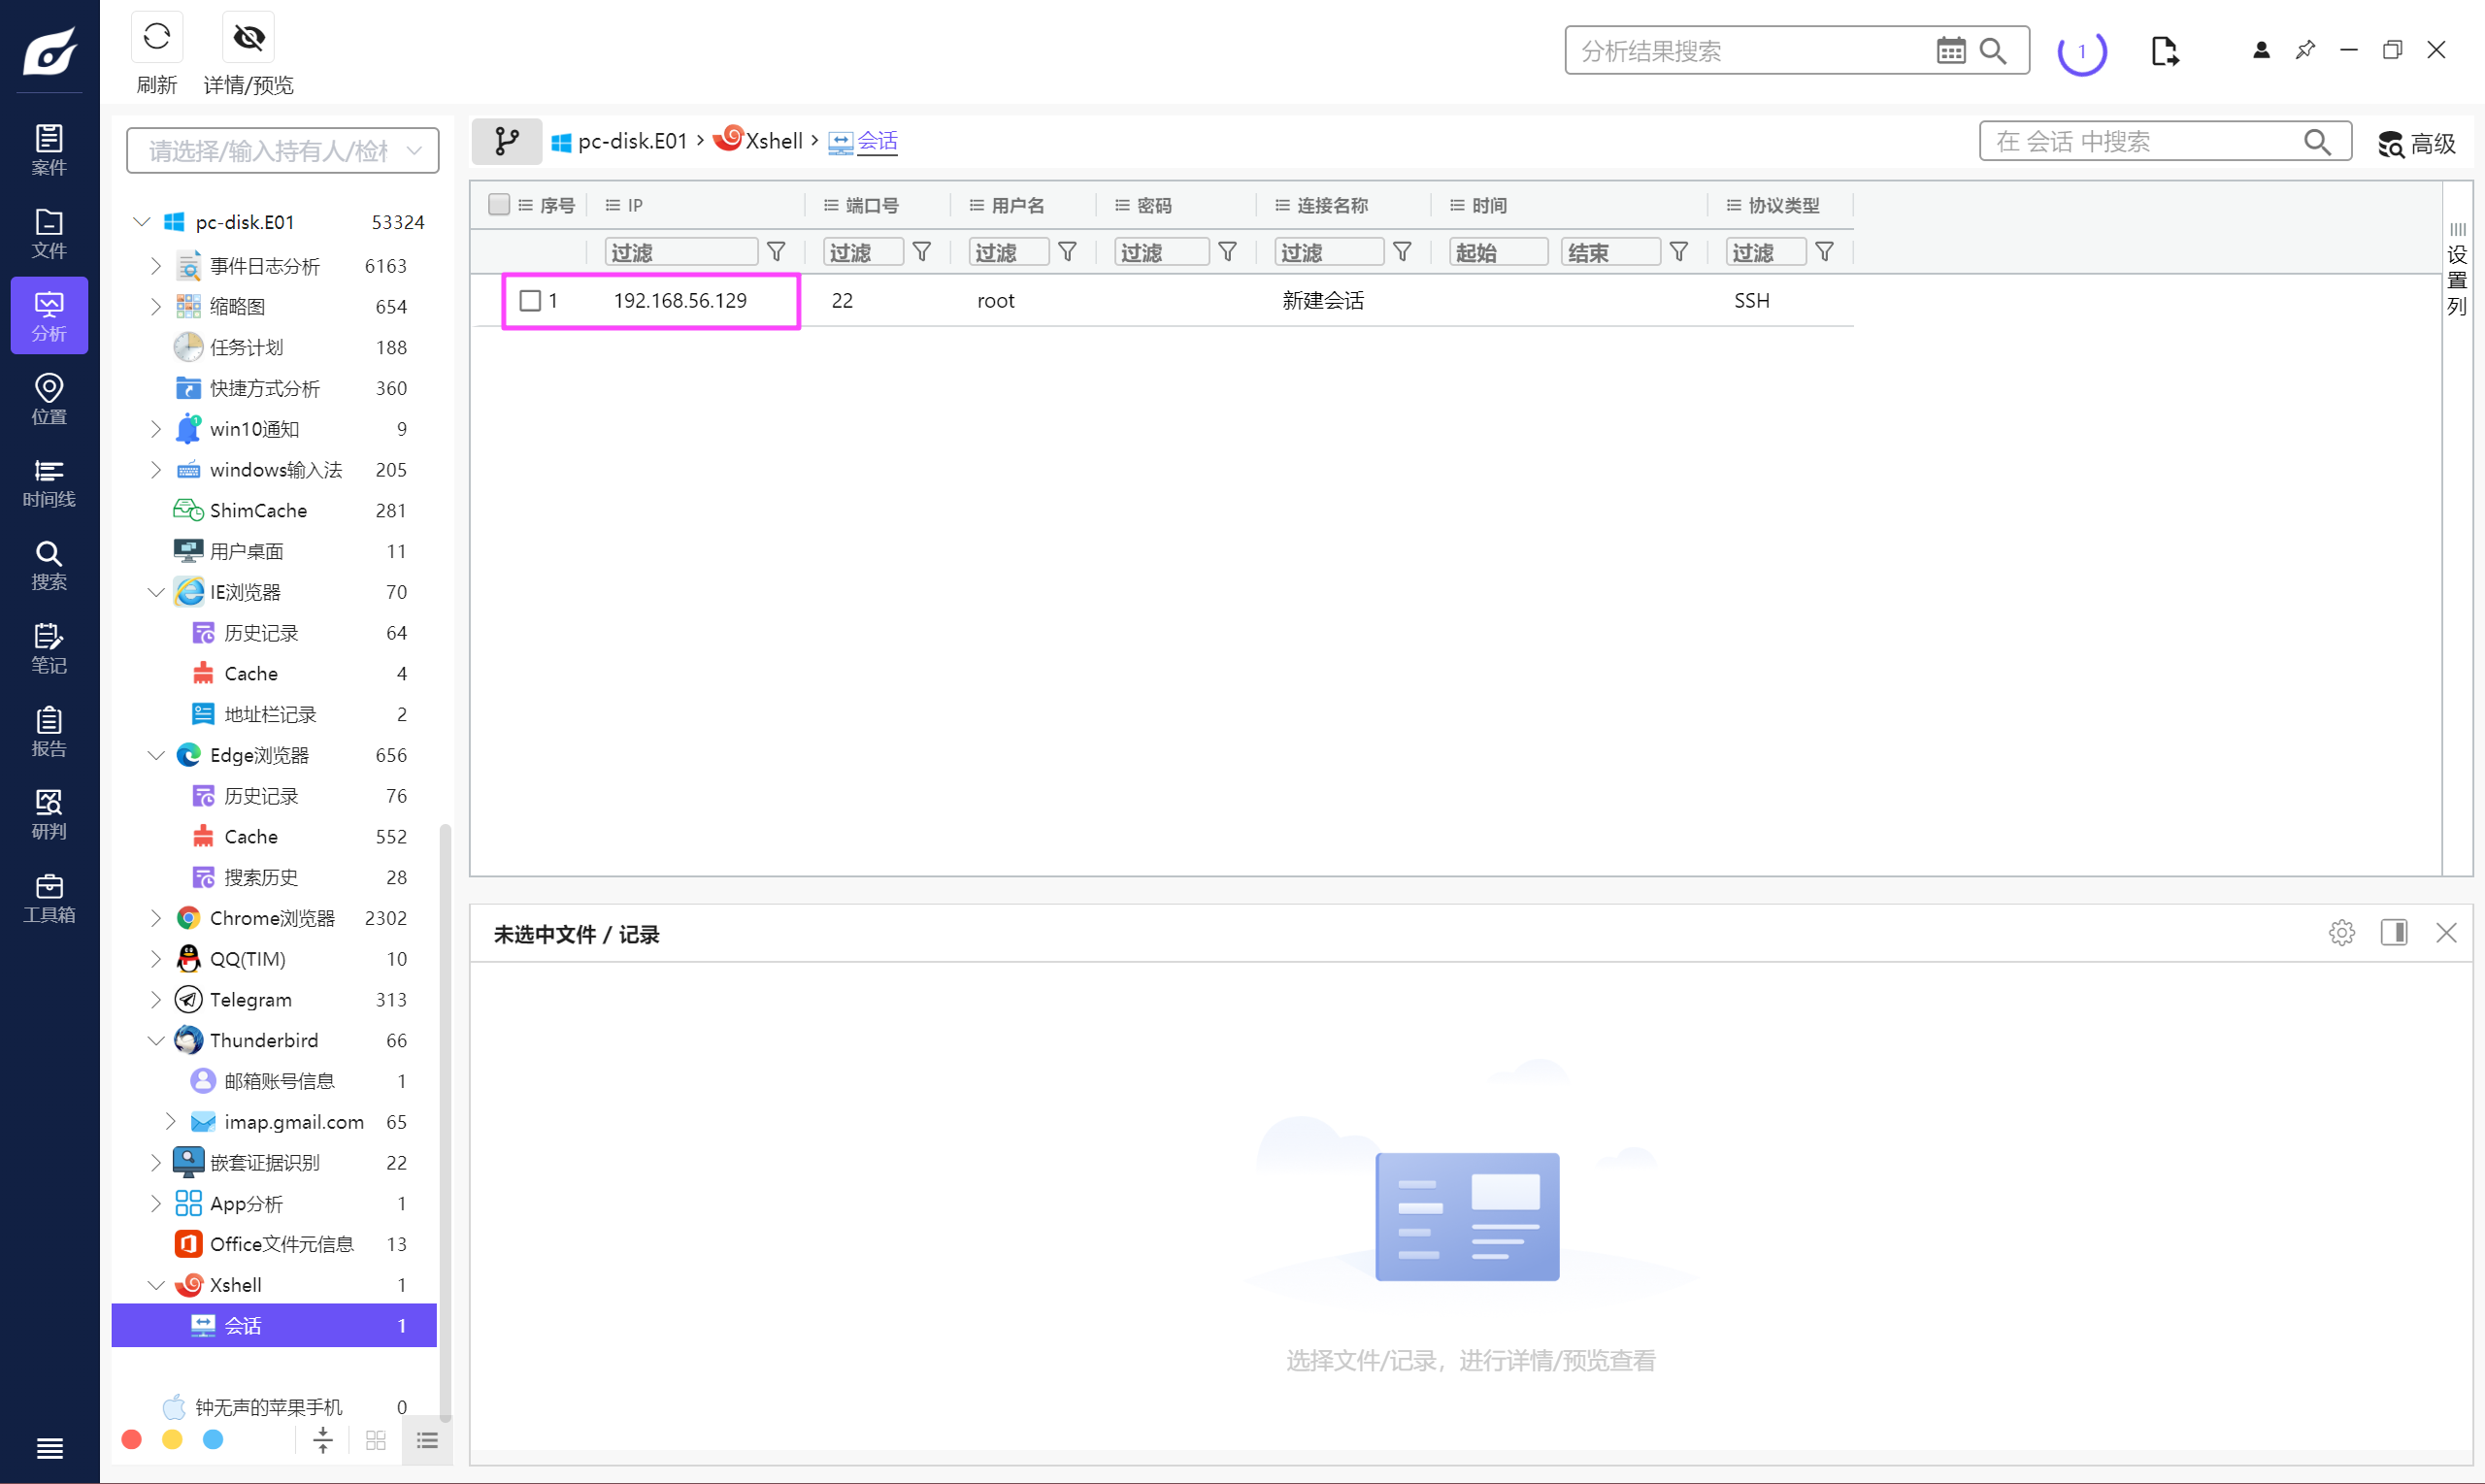The image size is (2485, 1484).
Task: Open the user account icon
Action: pos(2261,50)
